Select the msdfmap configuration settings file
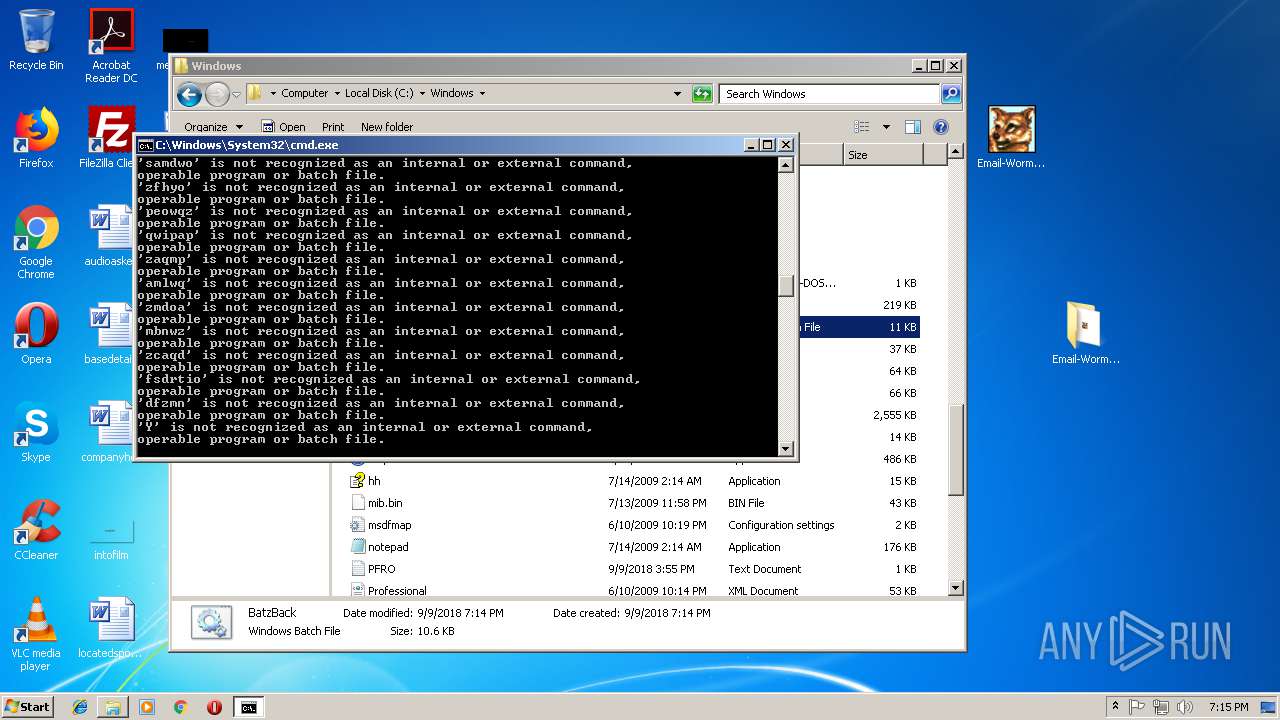The image size is (1280, 720). (x=633, y=525)
